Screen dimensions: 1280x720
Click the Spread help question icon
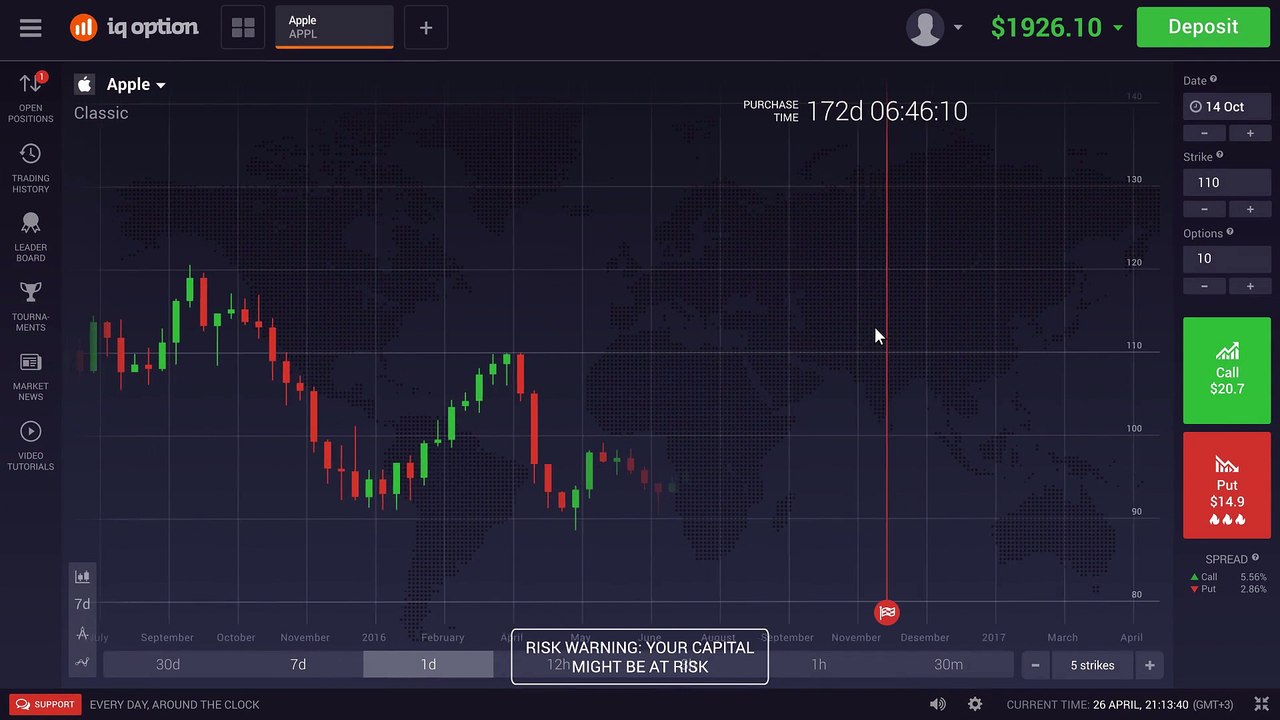point(1255,558)
